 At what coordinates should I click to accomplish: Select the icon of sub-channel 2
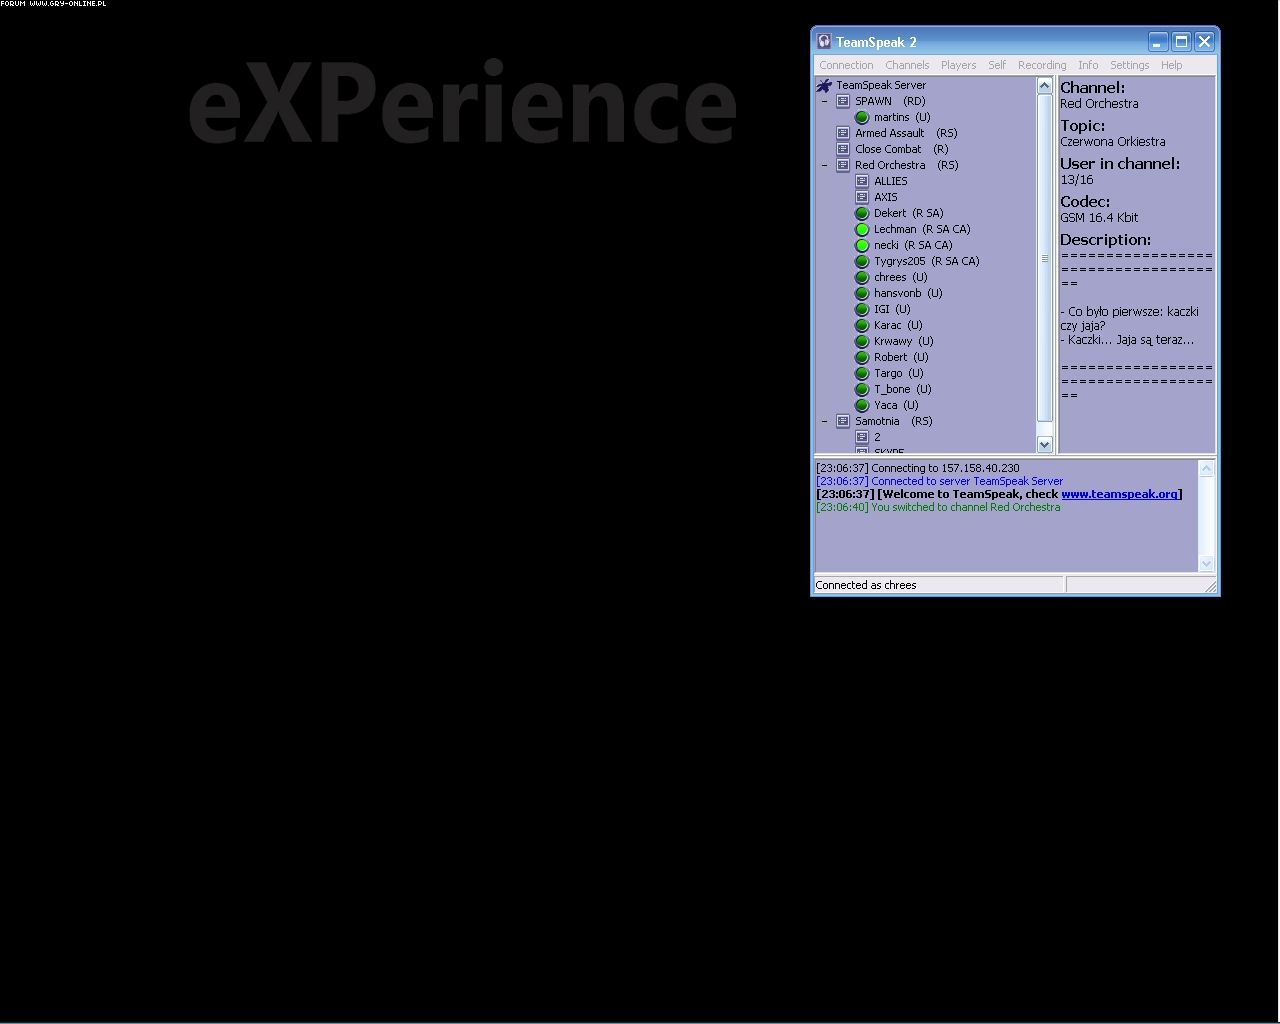click(x=862, y=437)
